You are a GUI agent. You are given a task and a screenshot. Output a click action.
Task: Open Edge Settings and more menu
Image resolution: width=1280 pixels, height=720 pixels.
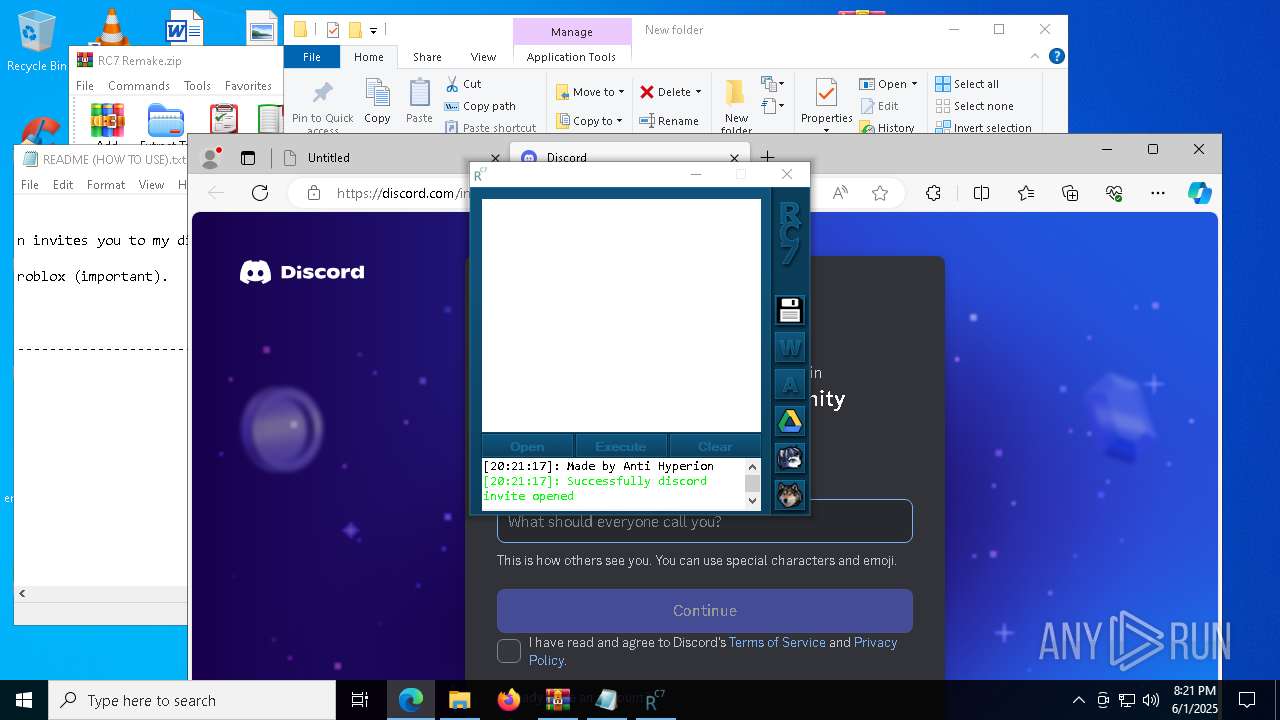(x=1158, y=193)
